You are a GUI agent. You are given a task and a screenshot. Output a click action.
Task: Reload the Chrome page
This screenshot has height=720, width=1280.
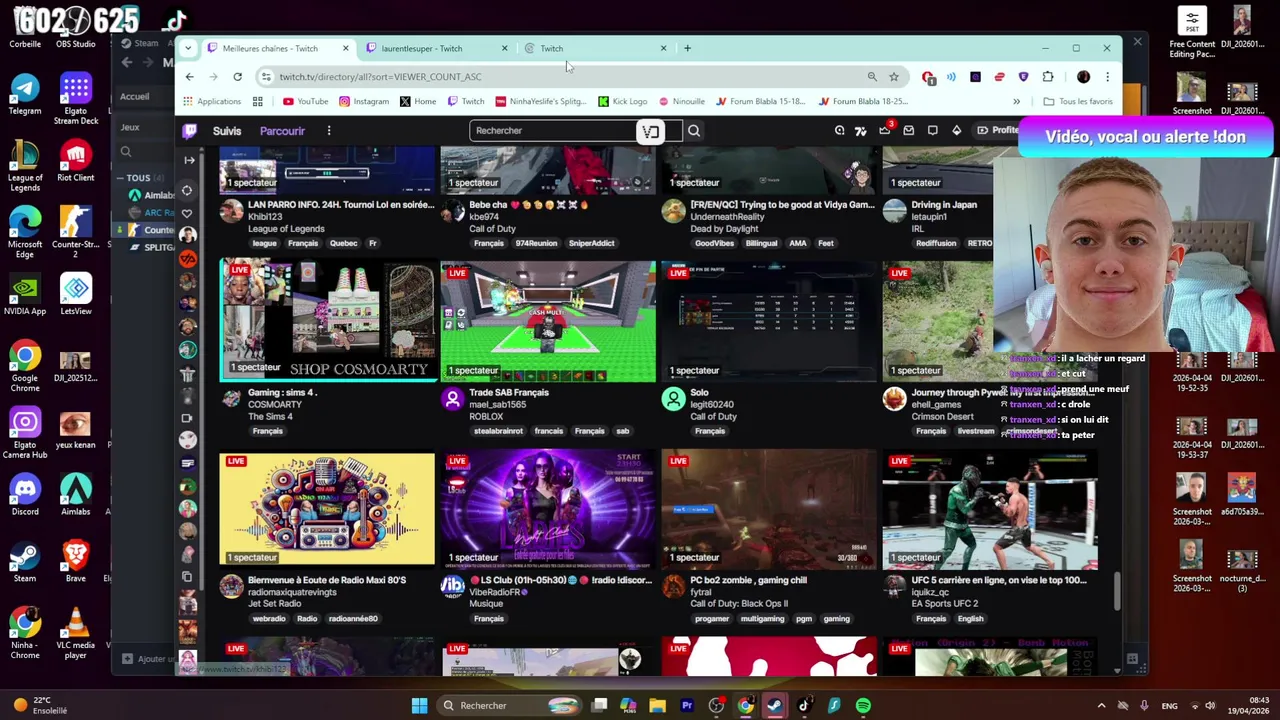tap(237, 77)
